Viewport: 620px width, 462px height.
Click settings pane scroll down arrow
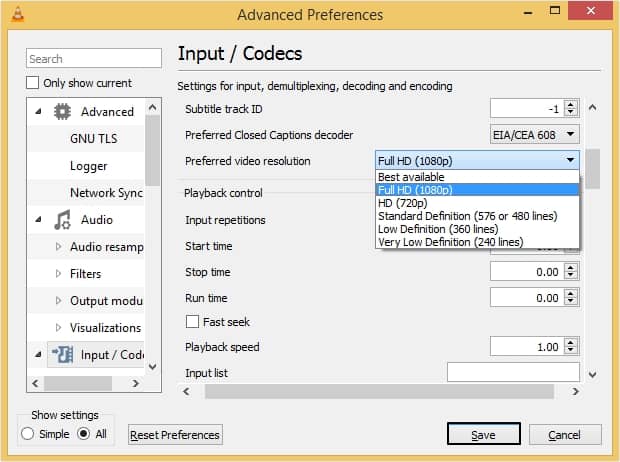(x=592, y=374)
